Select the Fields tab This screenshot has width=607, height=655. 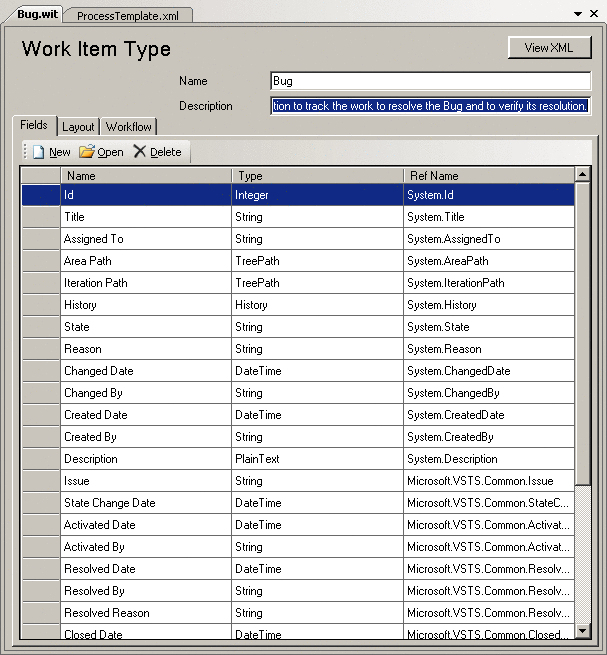[34, 125]
